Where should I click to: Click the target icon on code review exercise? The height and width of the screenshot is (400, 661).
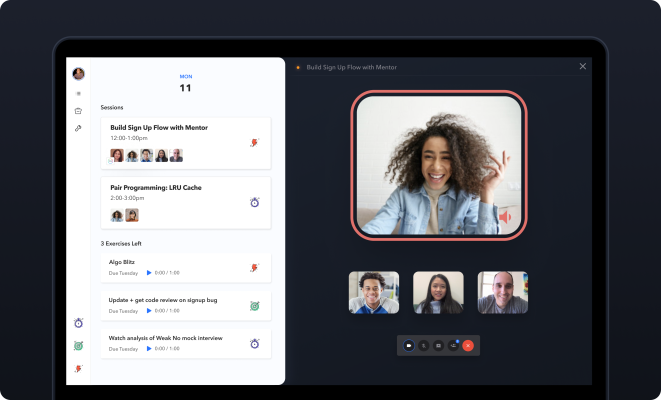tap(254, 305)
